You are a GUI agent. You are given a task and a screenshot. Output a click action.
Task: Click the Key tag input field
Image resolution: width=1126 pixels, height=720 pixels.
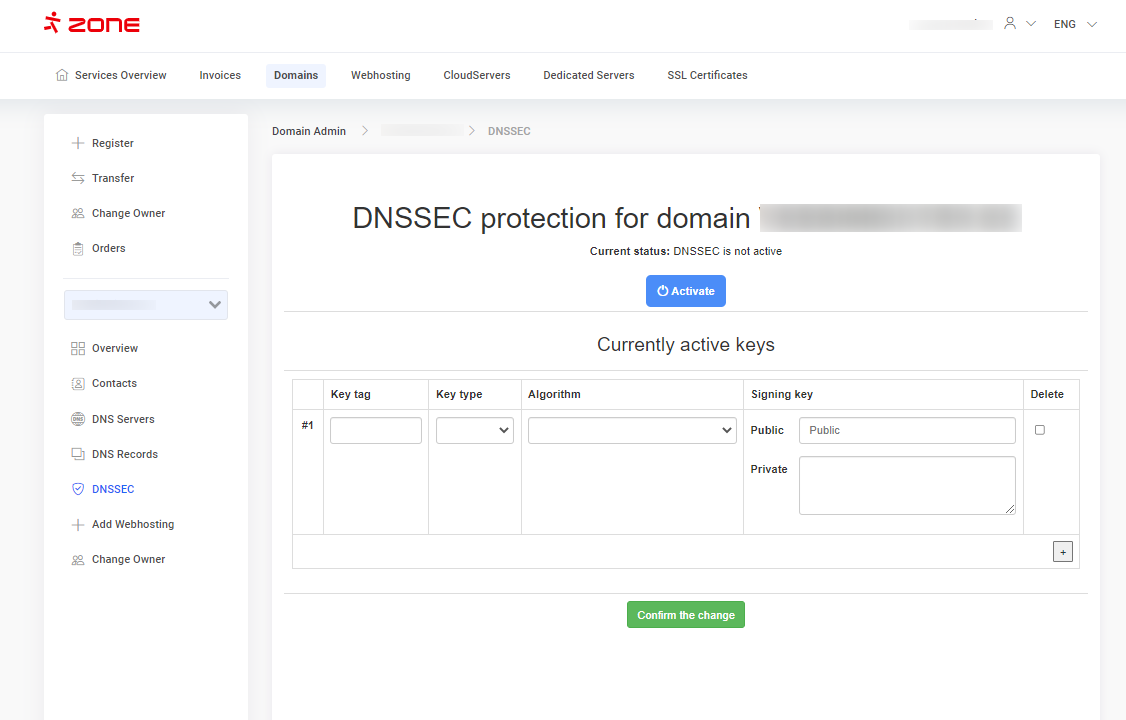click(376, 430)
